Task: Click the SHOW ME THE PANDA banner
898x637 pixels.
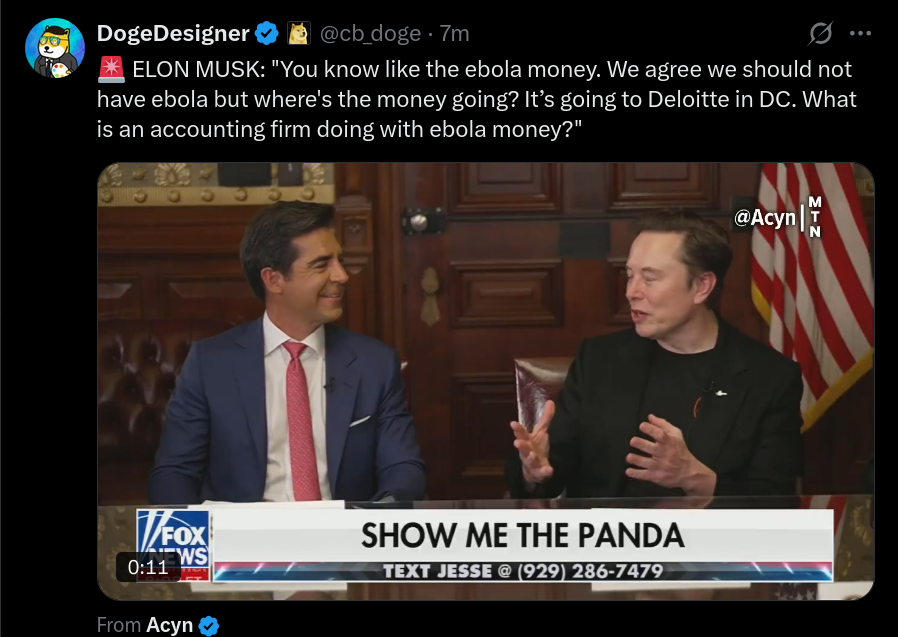Action: [x=523, y=536]
